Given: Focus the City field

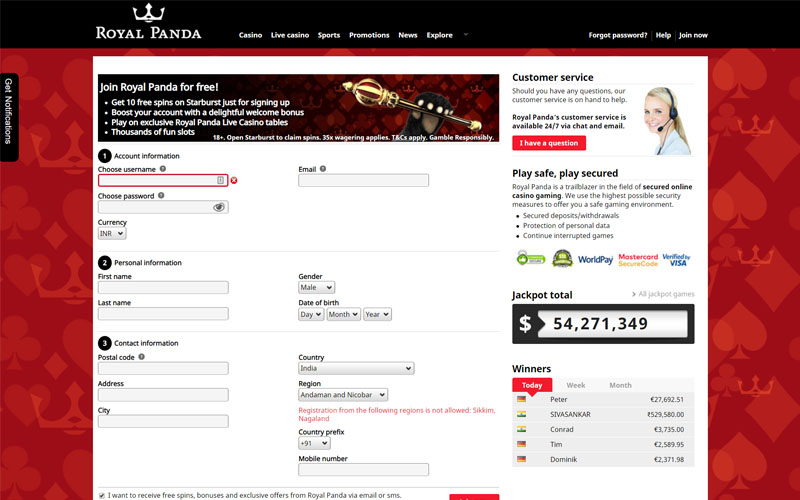Looking at the screenshot, I should click(163, 421).
